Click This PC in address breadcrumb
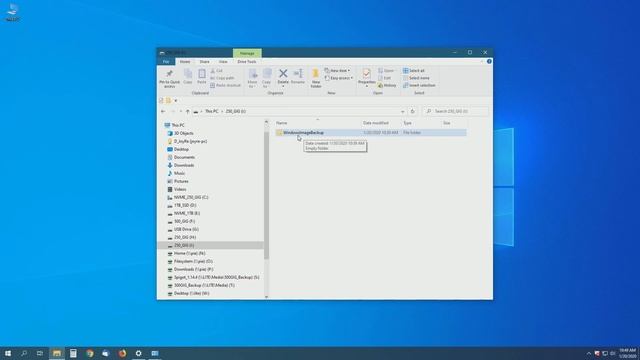Viewport: 640px width, 360px height. 212,111
